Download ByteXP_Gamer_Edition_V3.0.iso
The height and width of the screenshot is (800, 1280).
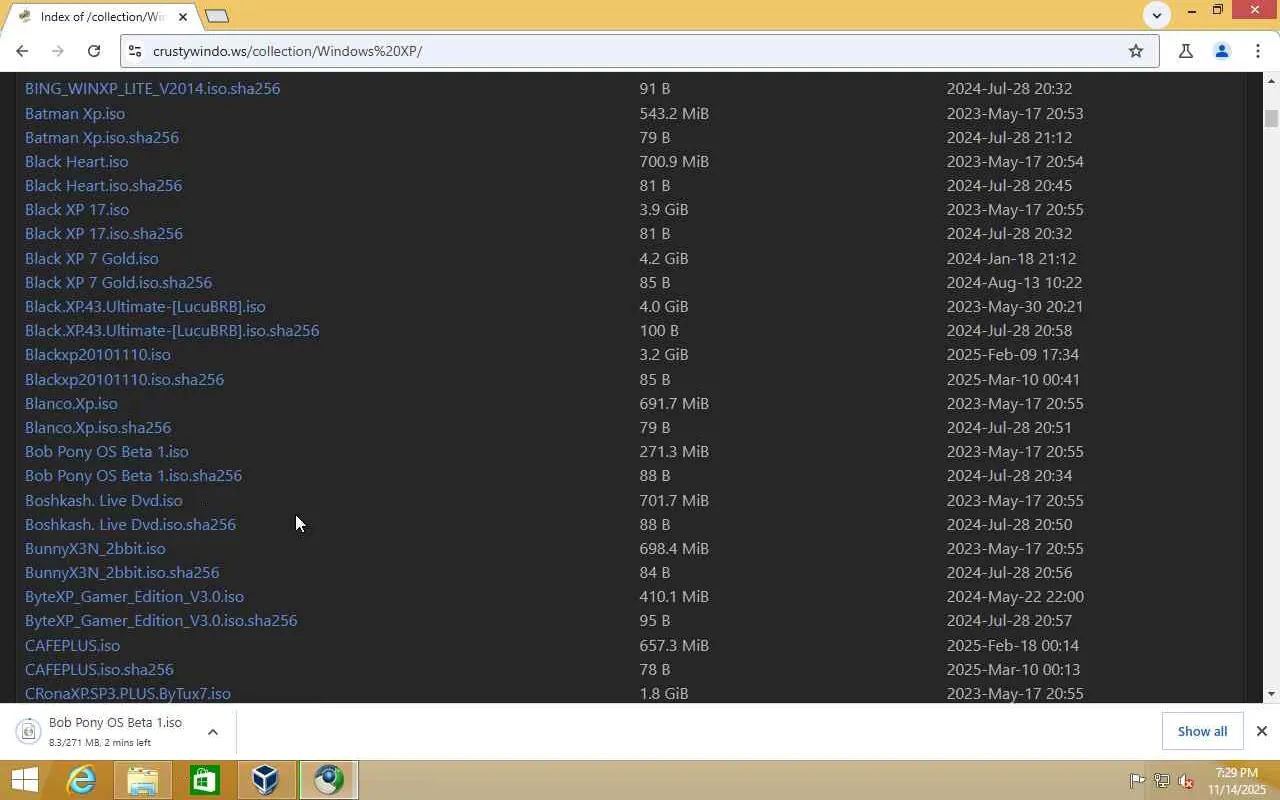click(x=134, y=596)
